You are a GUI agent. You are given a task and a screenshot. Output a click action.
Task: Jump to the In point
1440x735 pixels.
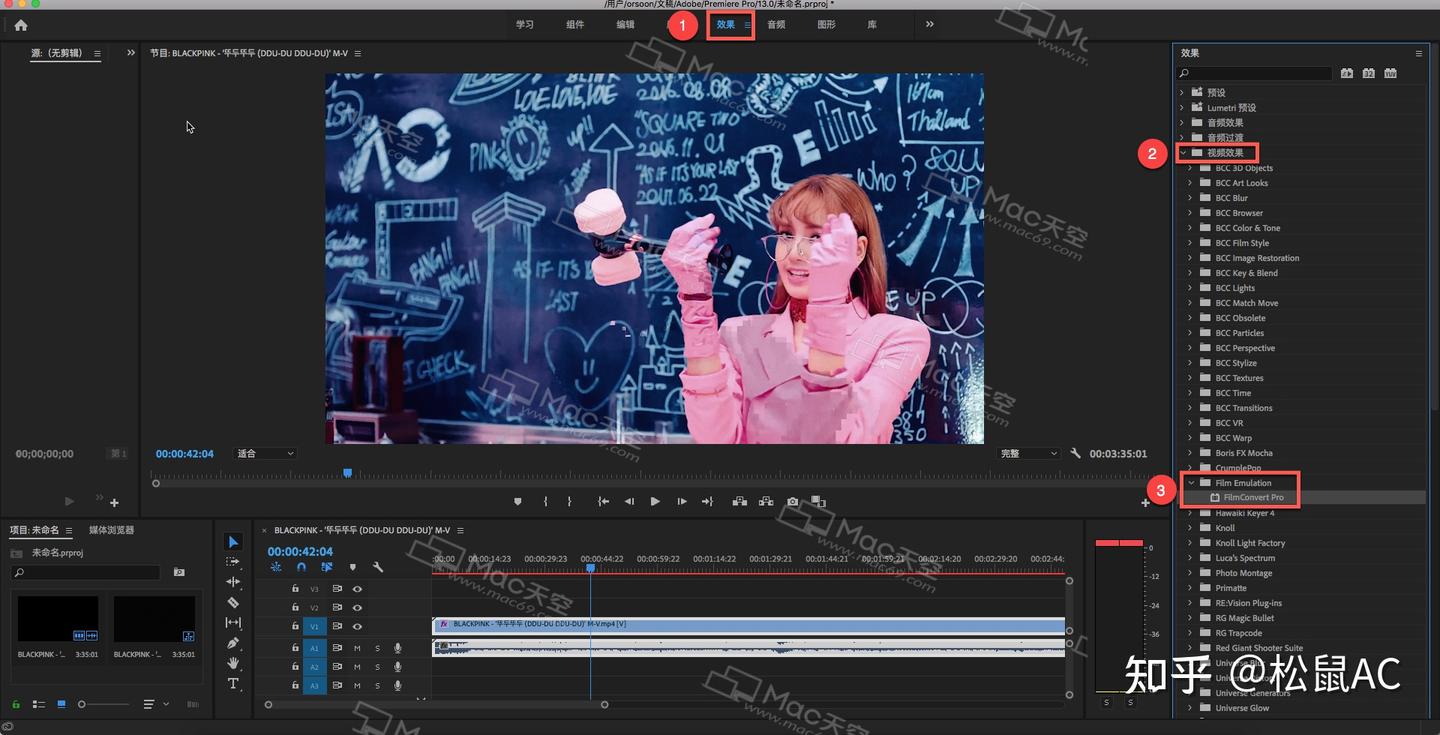click(603, 501)
